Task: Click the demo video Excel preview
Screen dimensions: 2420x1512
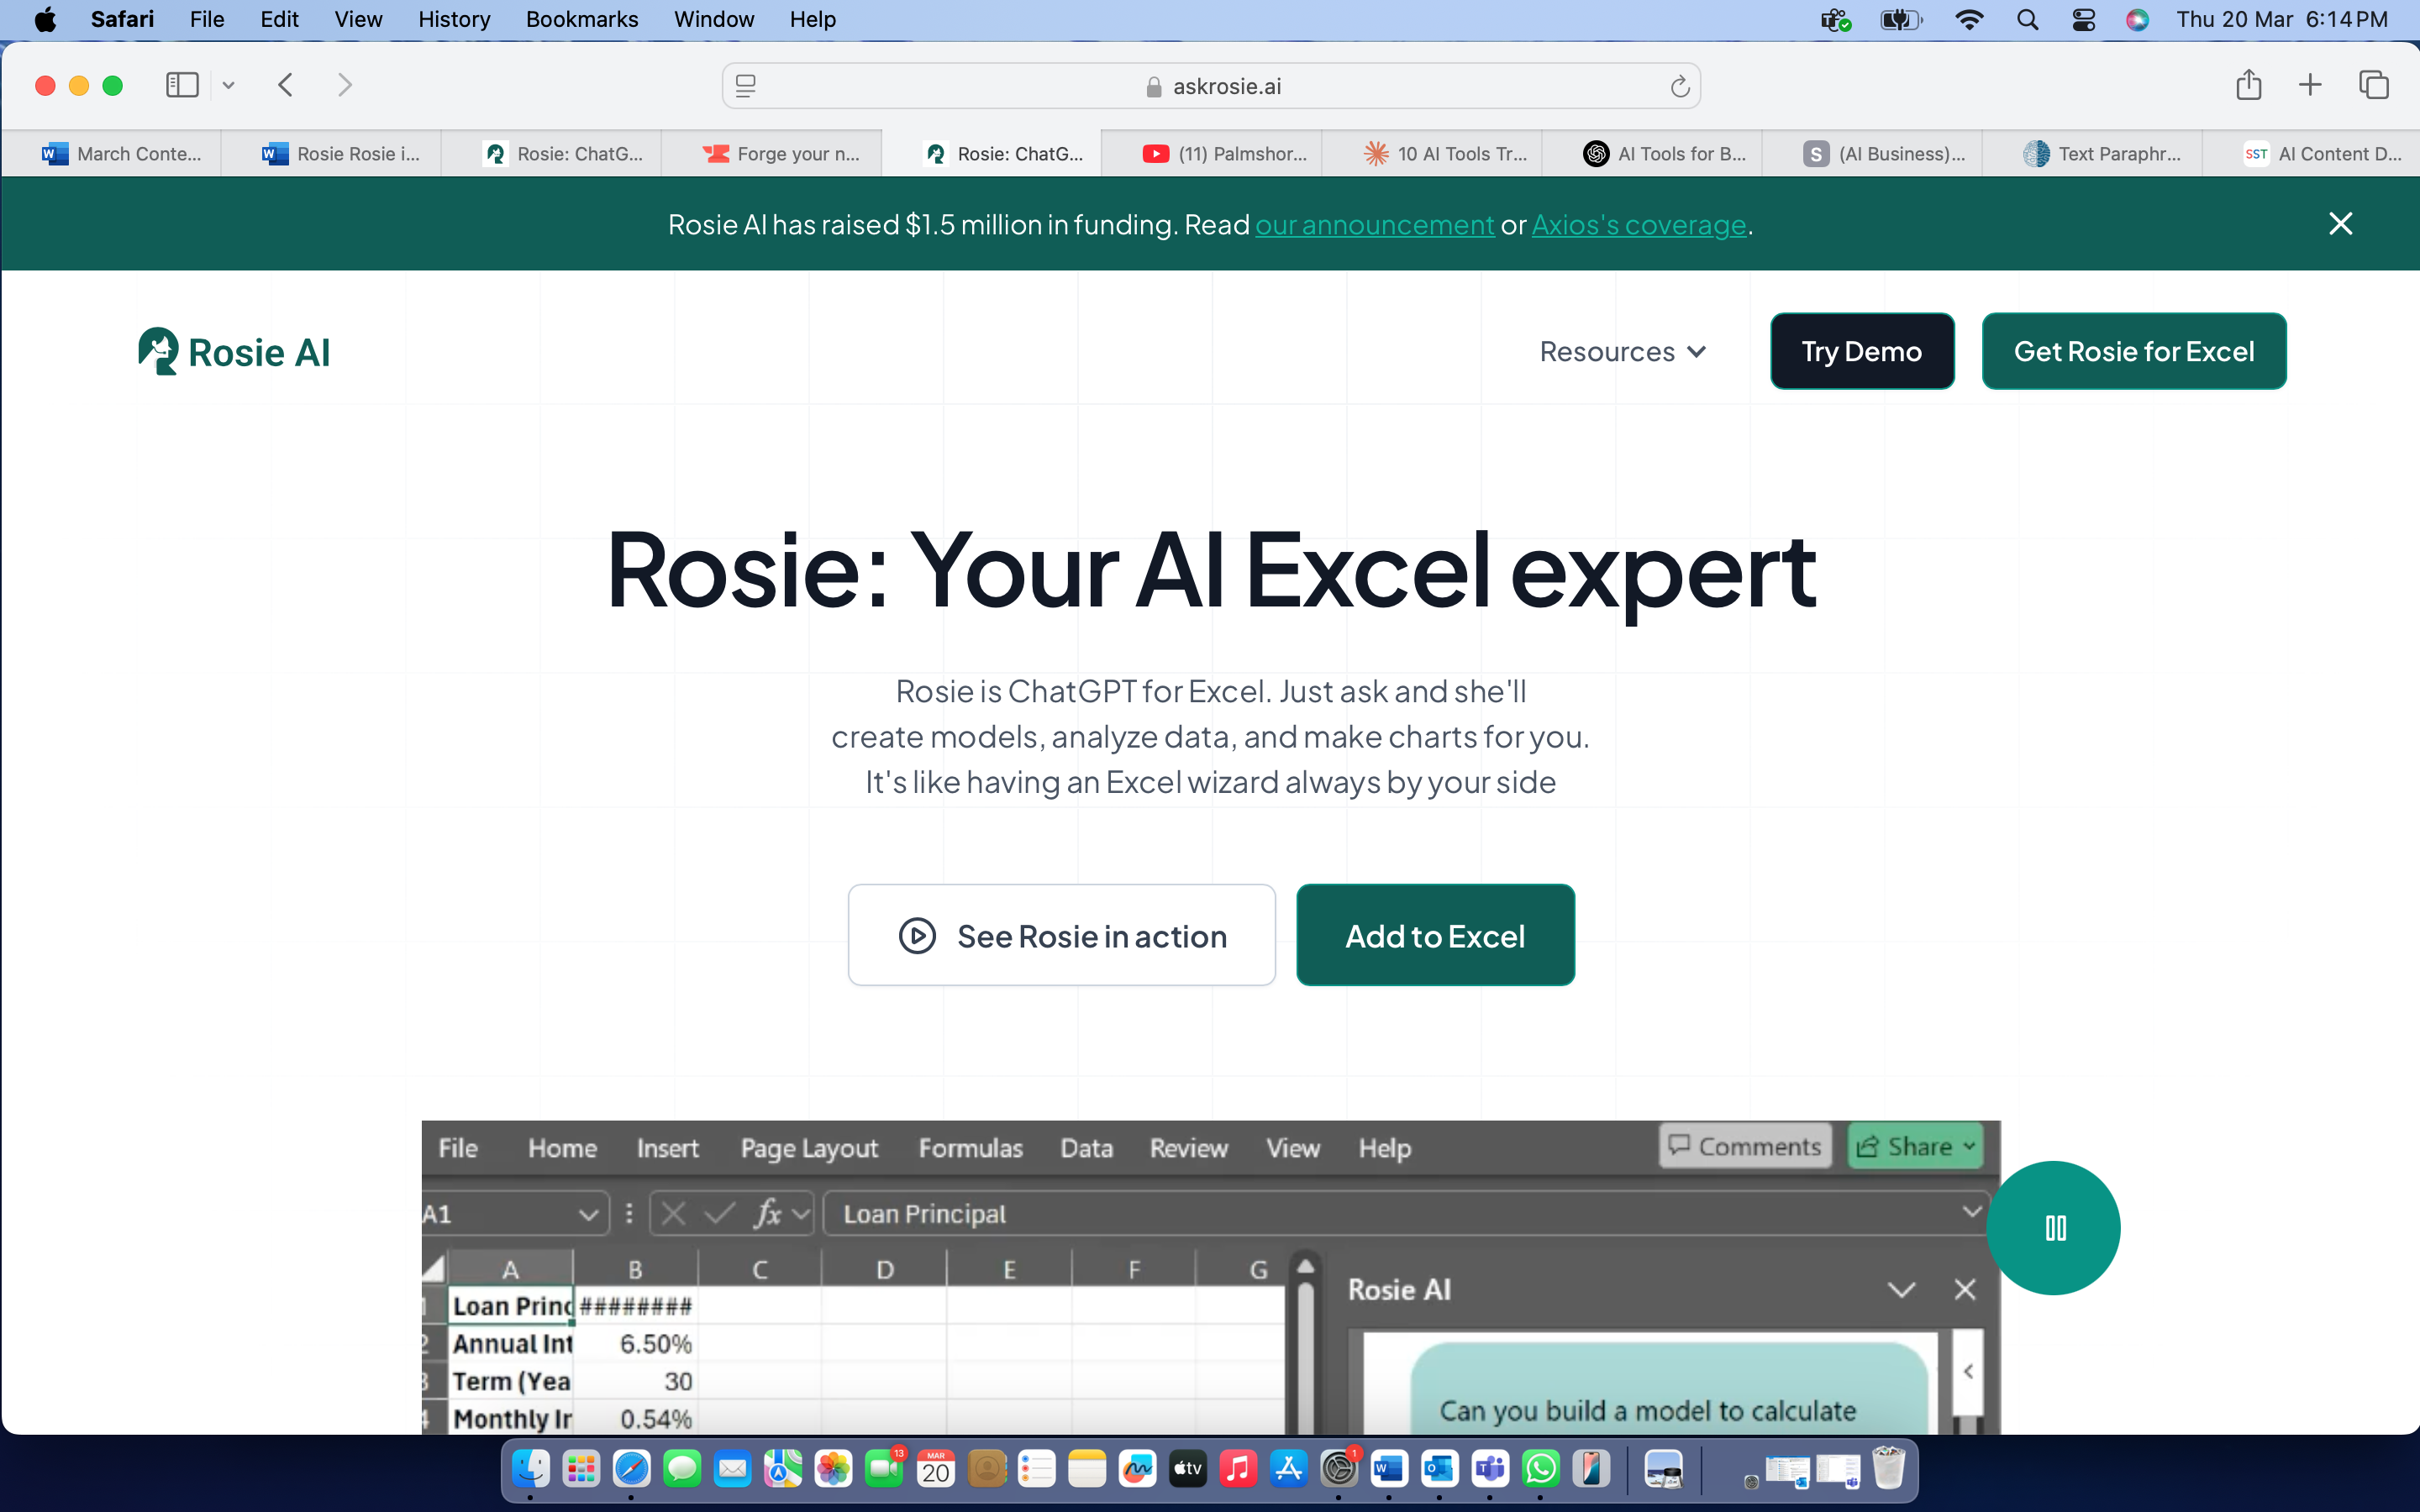Action: (1210, 1277)
